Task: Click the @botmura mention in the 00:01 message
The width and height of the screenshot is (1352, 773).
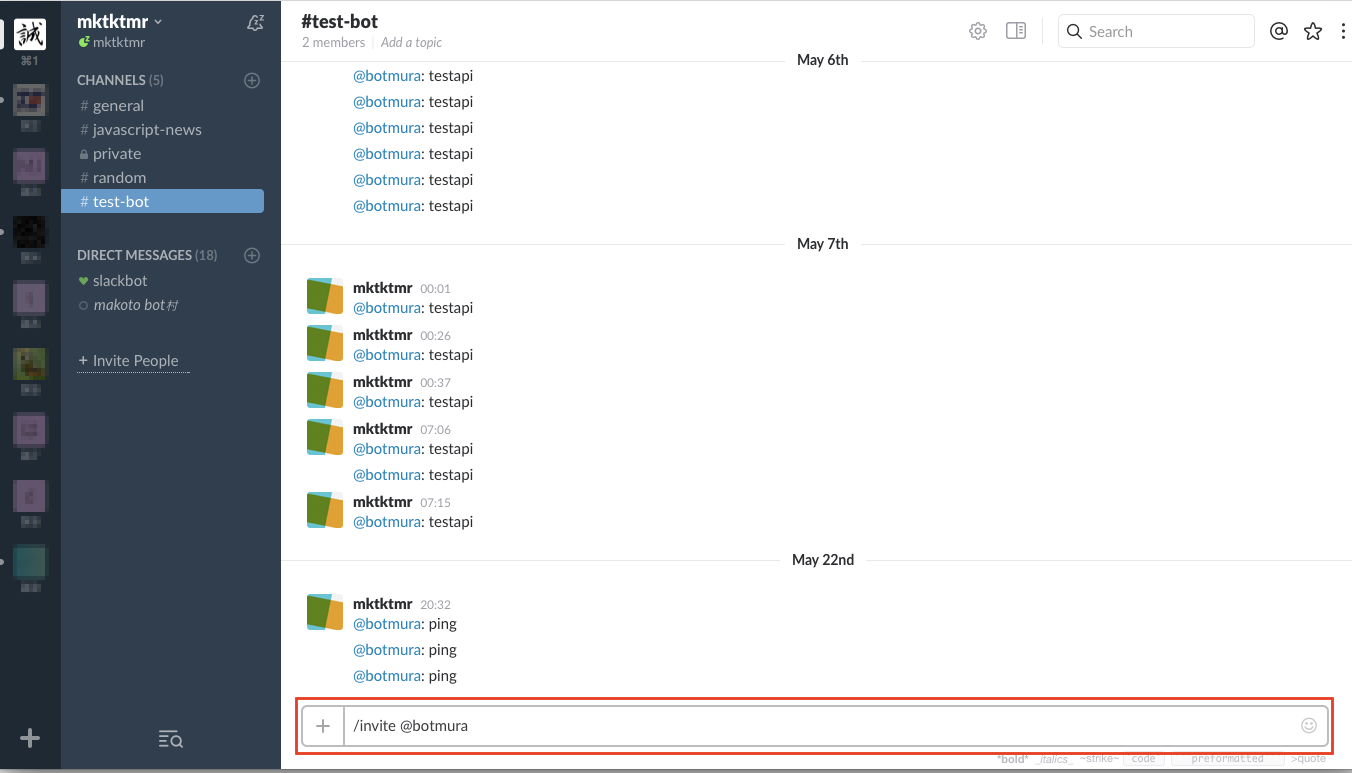Action: click(x=387, y=308)
